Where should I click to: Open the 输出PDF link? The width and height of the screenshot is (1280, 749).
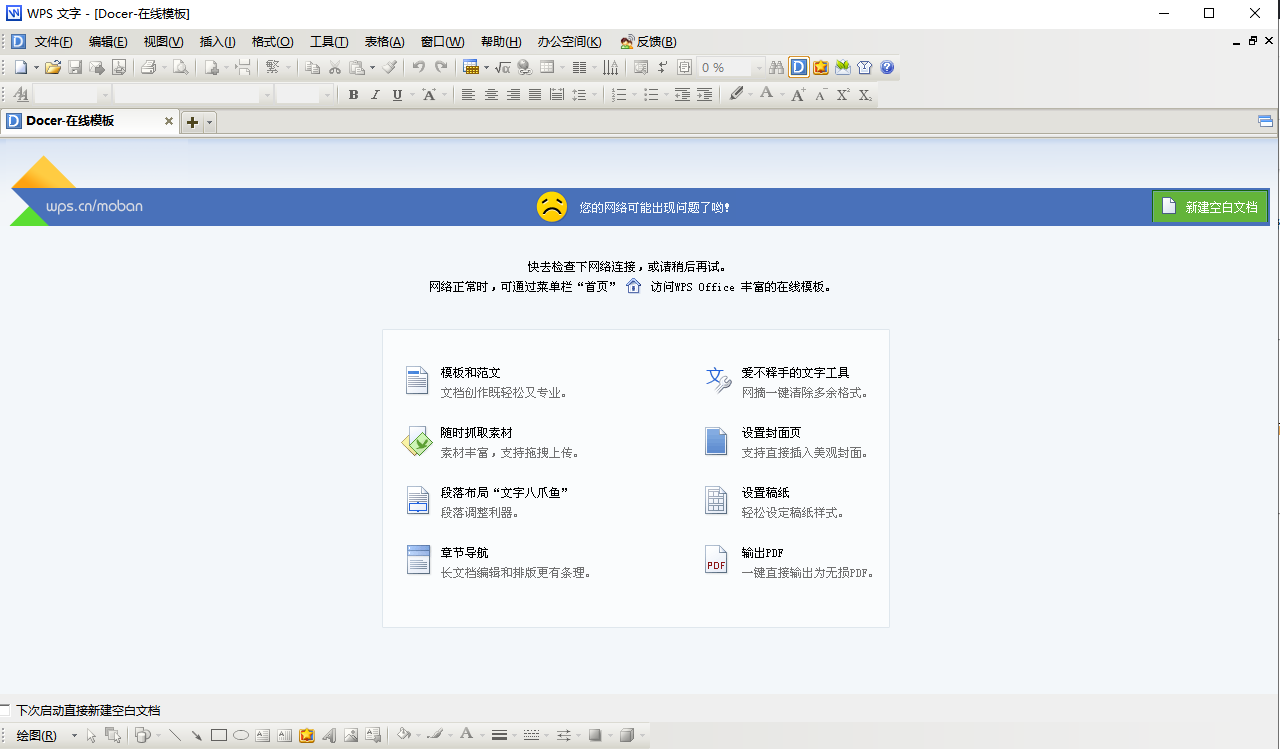point(762,552)
